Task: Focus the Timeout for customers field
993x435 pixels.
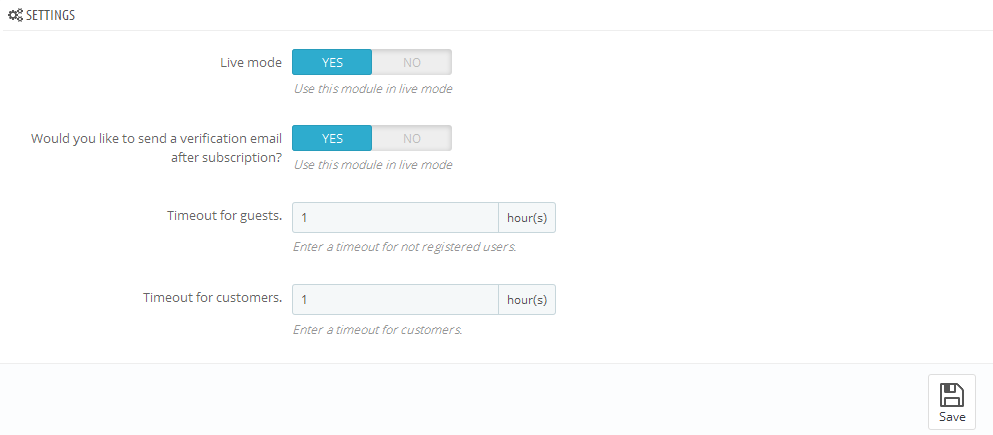Action: point(395,299)
